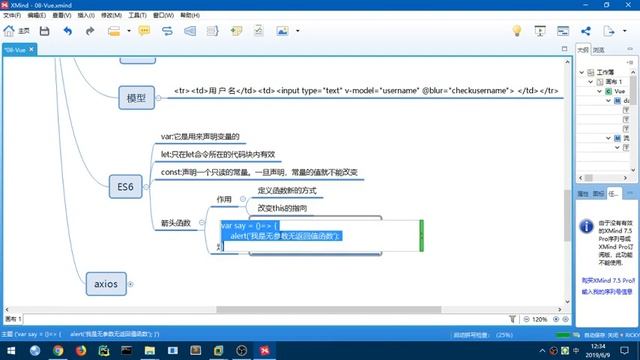
Task: Open the image insert dropdown arrow
Action: tap(298, 31)
